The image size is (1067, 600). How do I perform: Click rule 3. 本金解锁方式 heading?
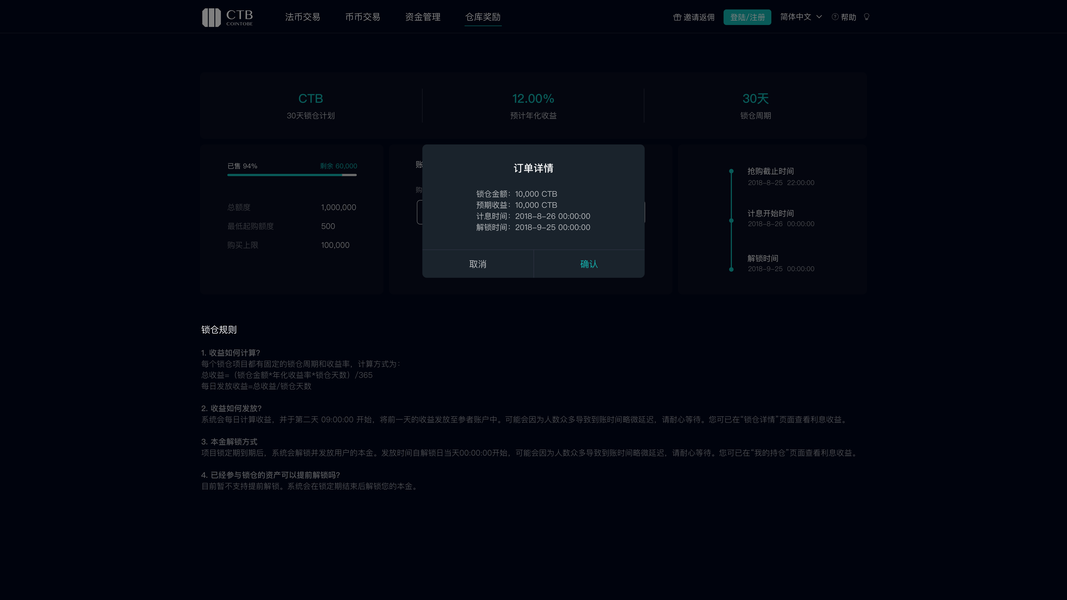pyautogui.click(x=229, y=441)
